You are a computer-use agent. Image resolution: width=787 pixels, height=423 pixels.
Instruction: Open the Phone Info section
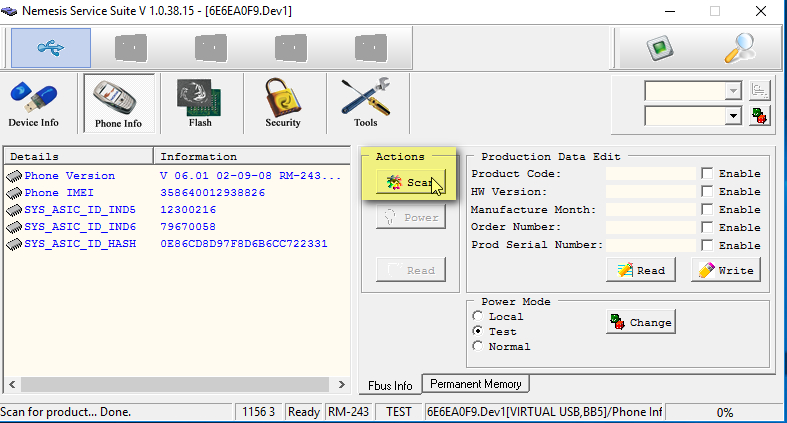point(118,104)
